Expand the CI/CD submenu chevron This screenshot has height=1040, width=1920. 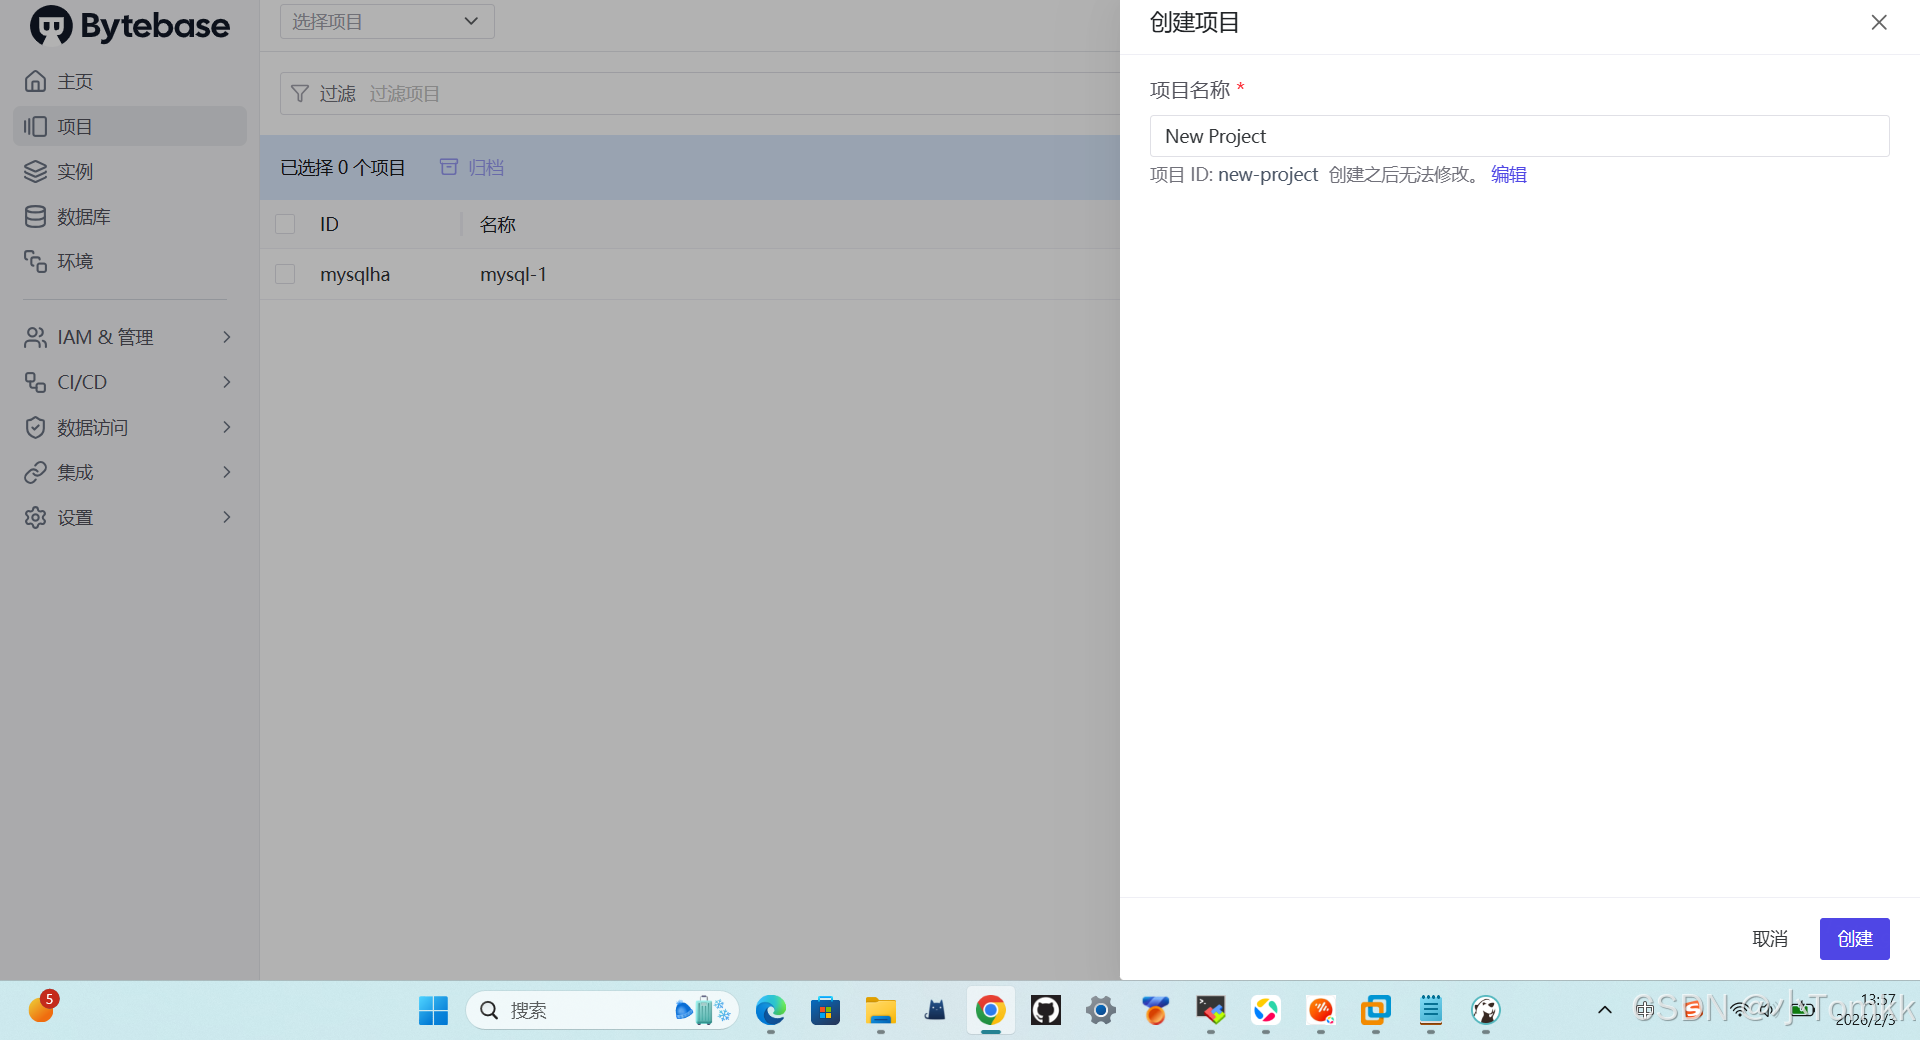click(x=227, y=382)
